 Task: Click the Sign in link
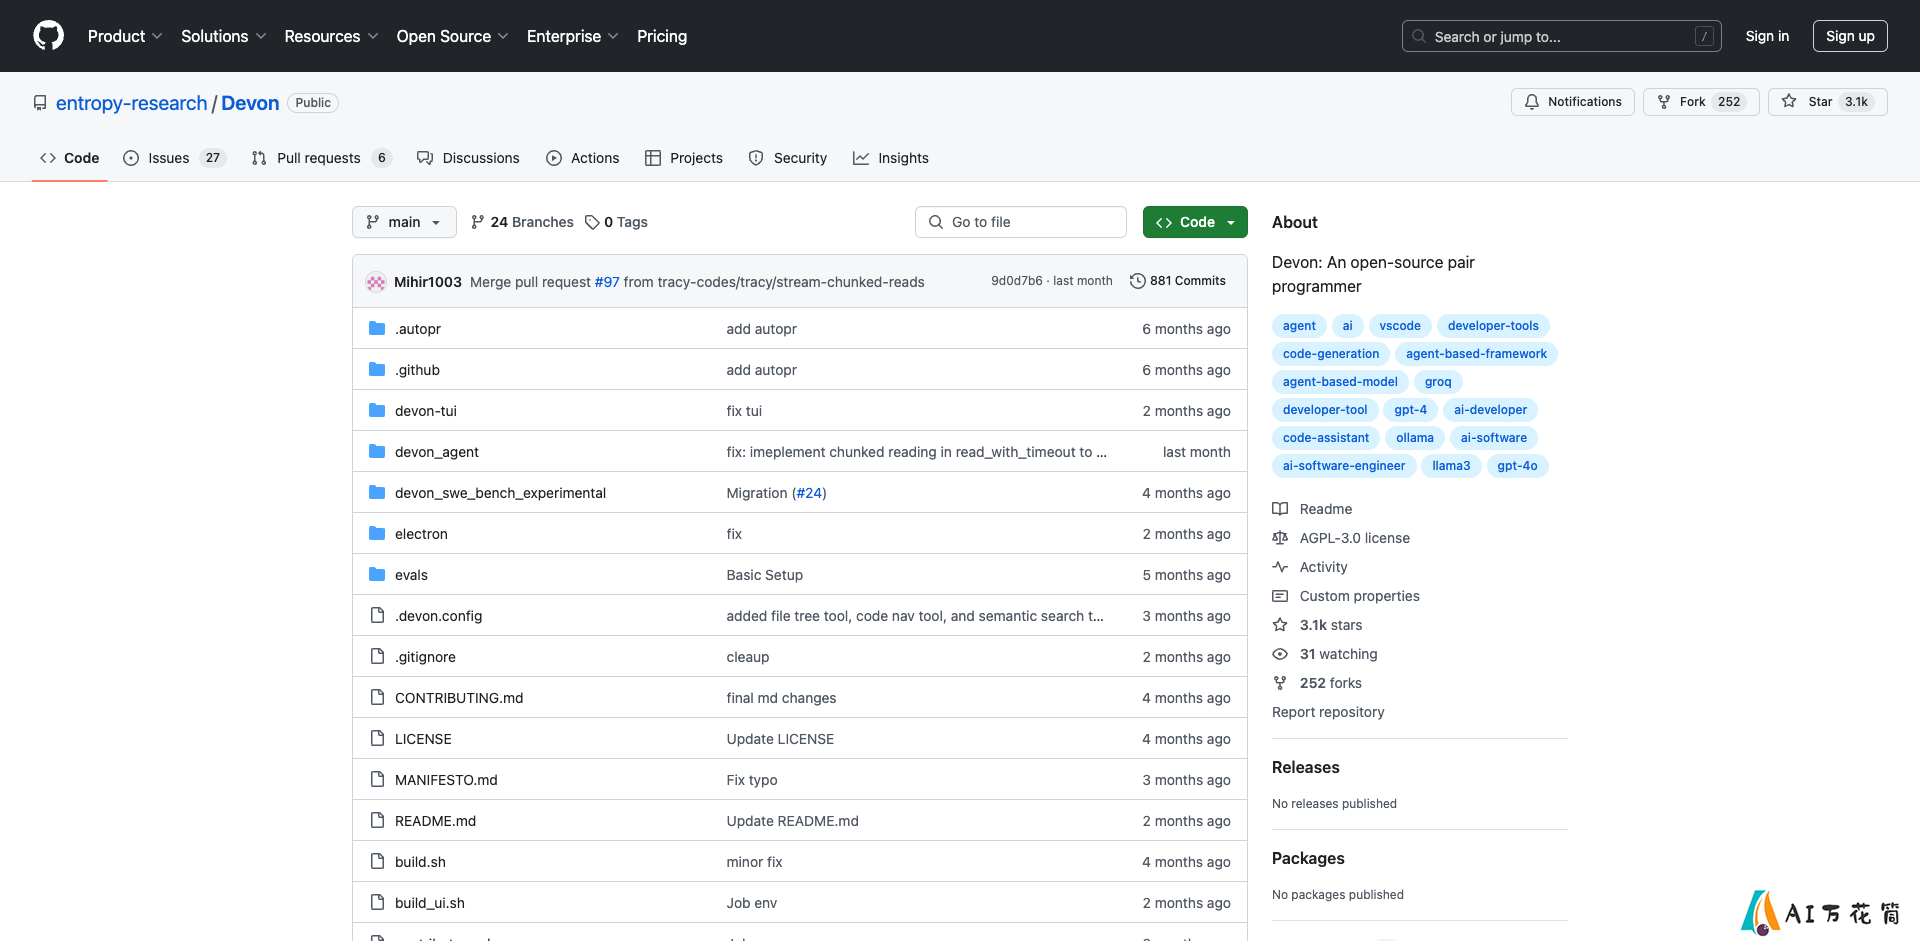click(1767, 36)
